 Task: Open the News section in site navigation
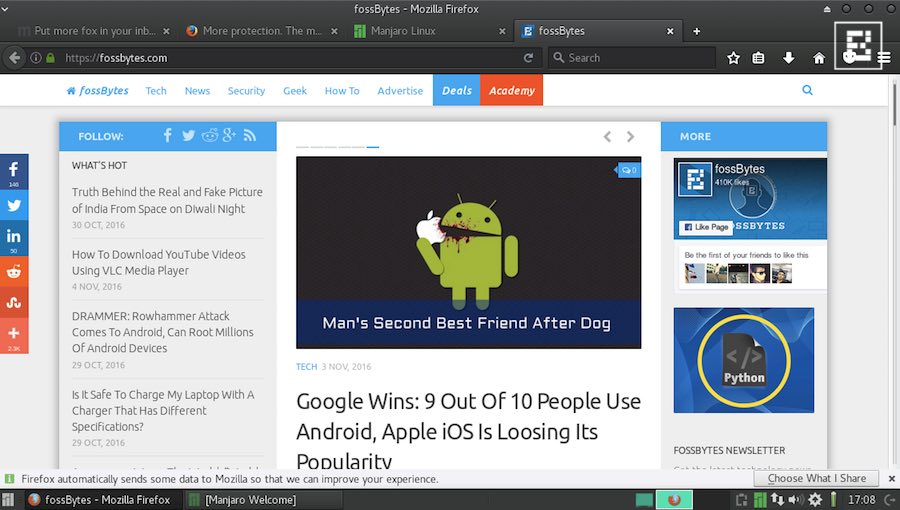197,91
